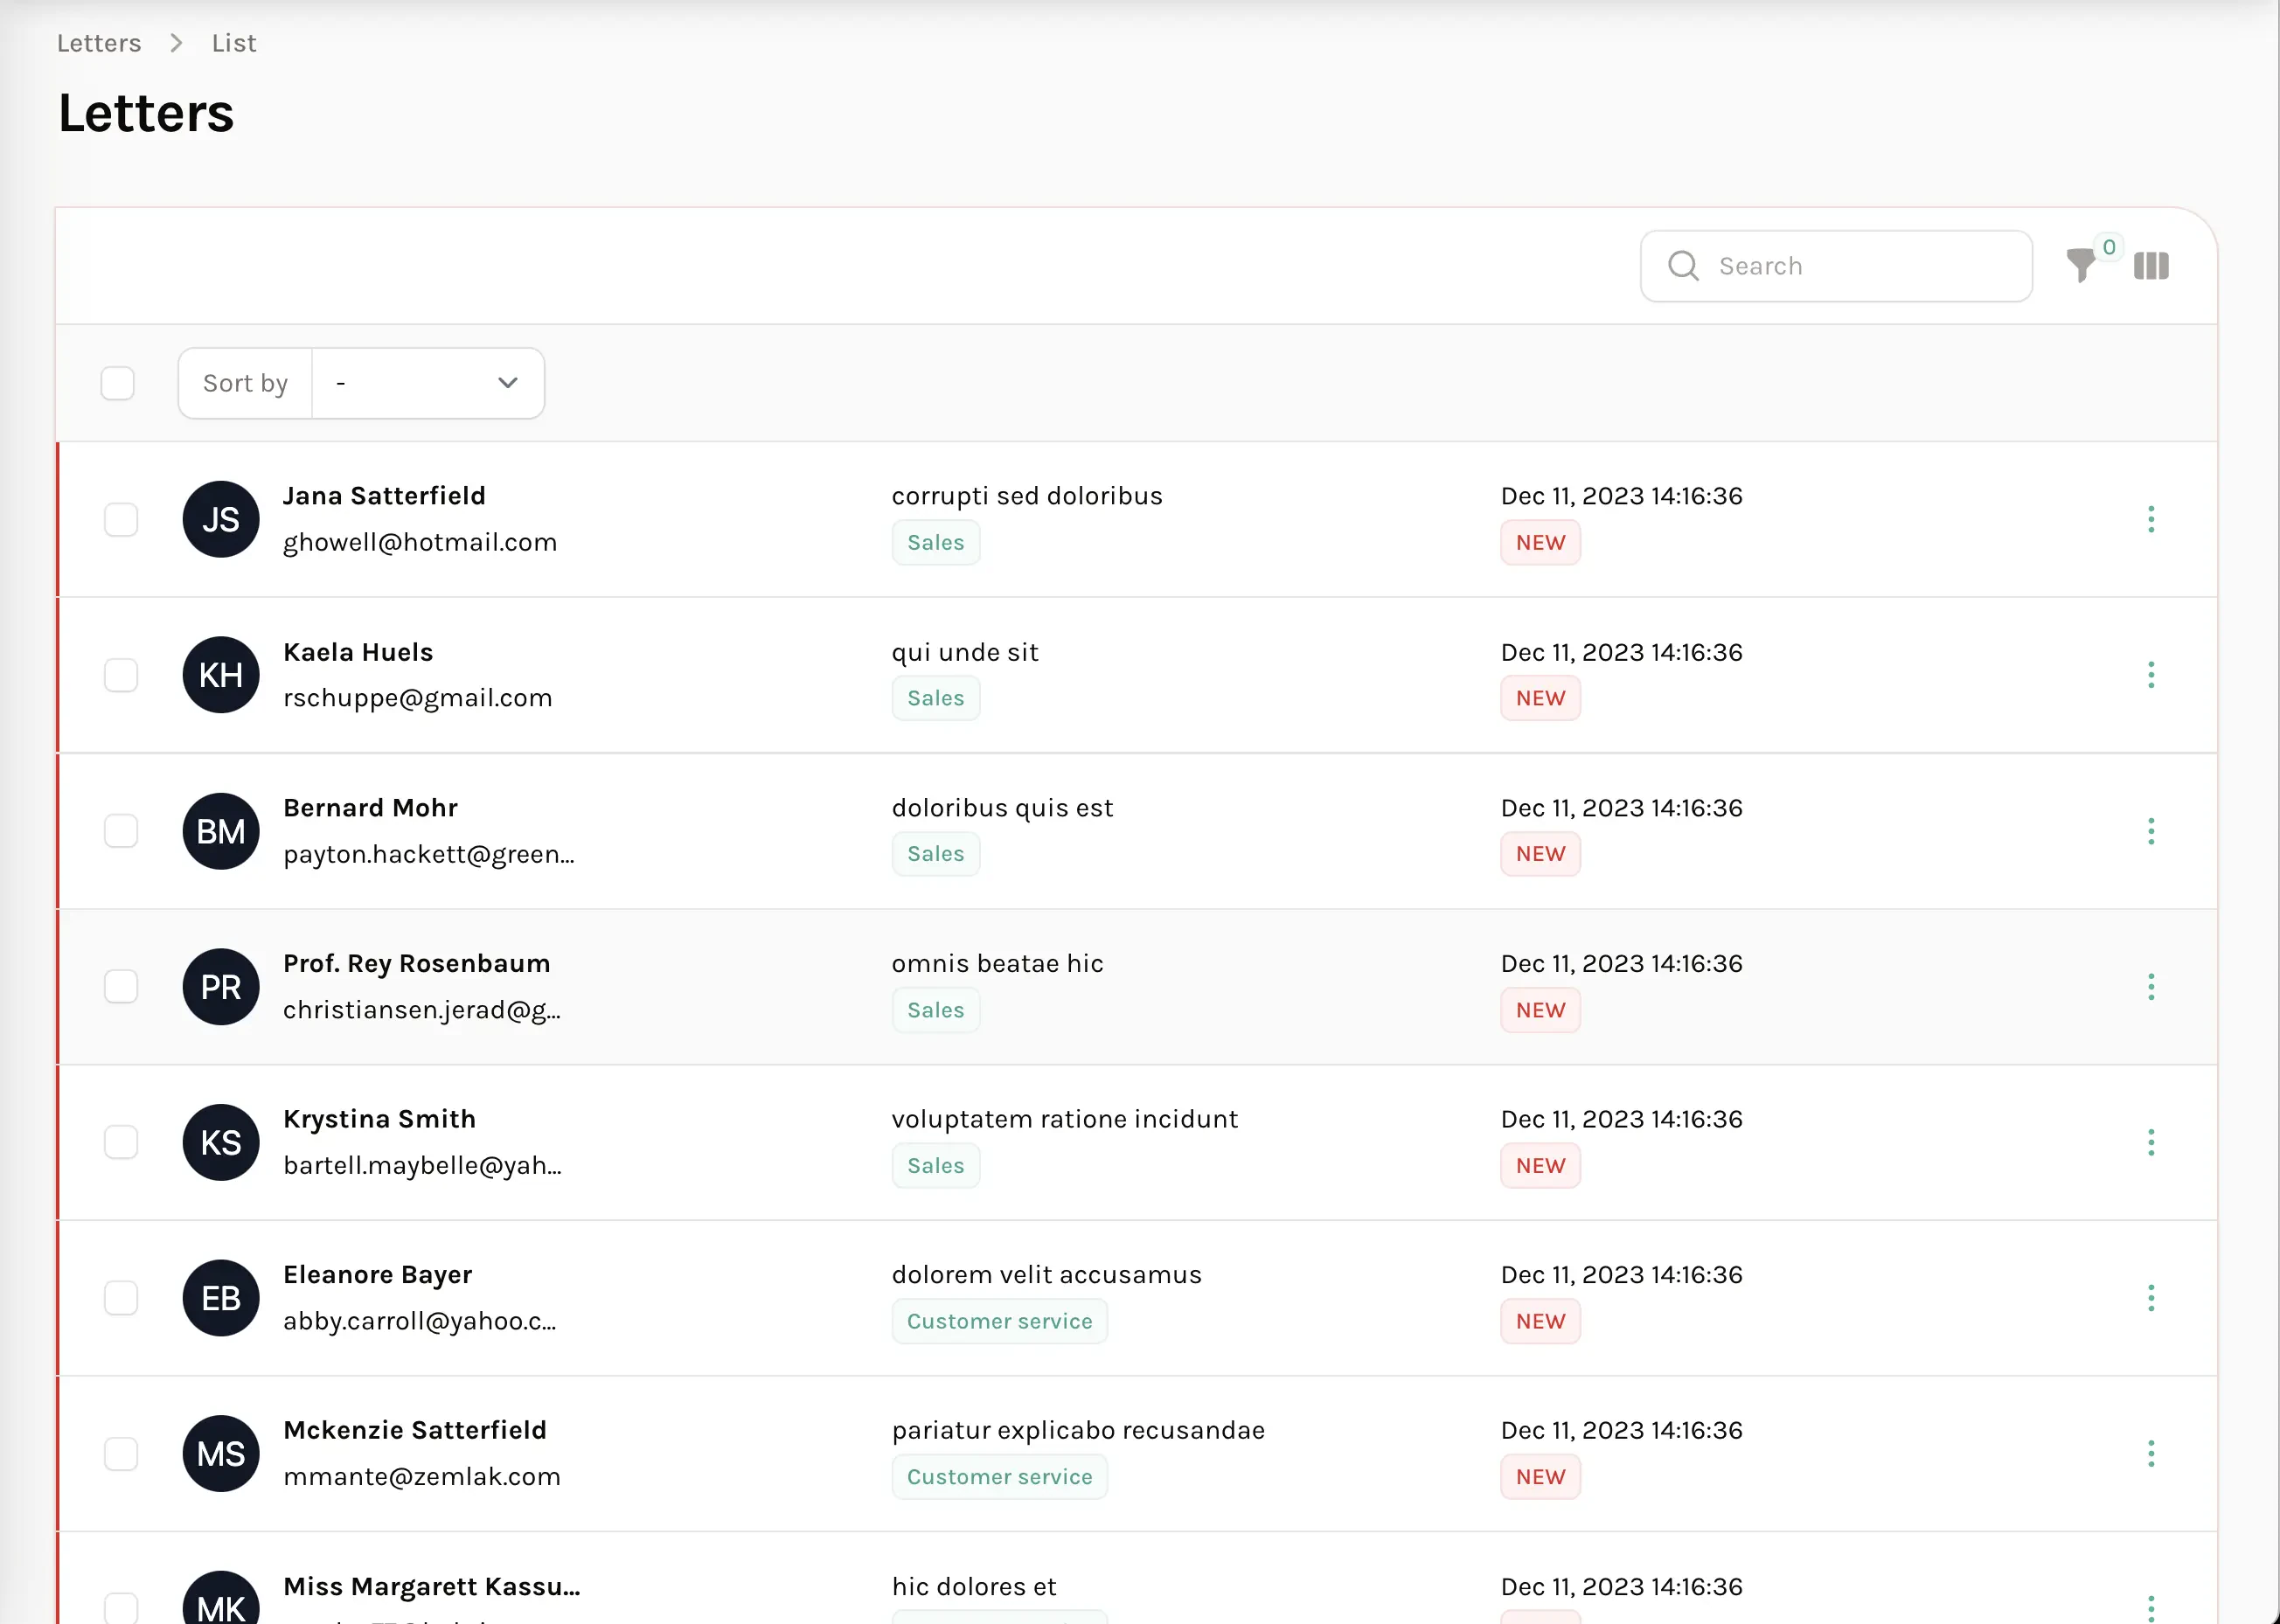Select the Sales tag on Kaela Huels row
The height and width of the screenshot is (1624, 2280).
click(x=935, y=697)
